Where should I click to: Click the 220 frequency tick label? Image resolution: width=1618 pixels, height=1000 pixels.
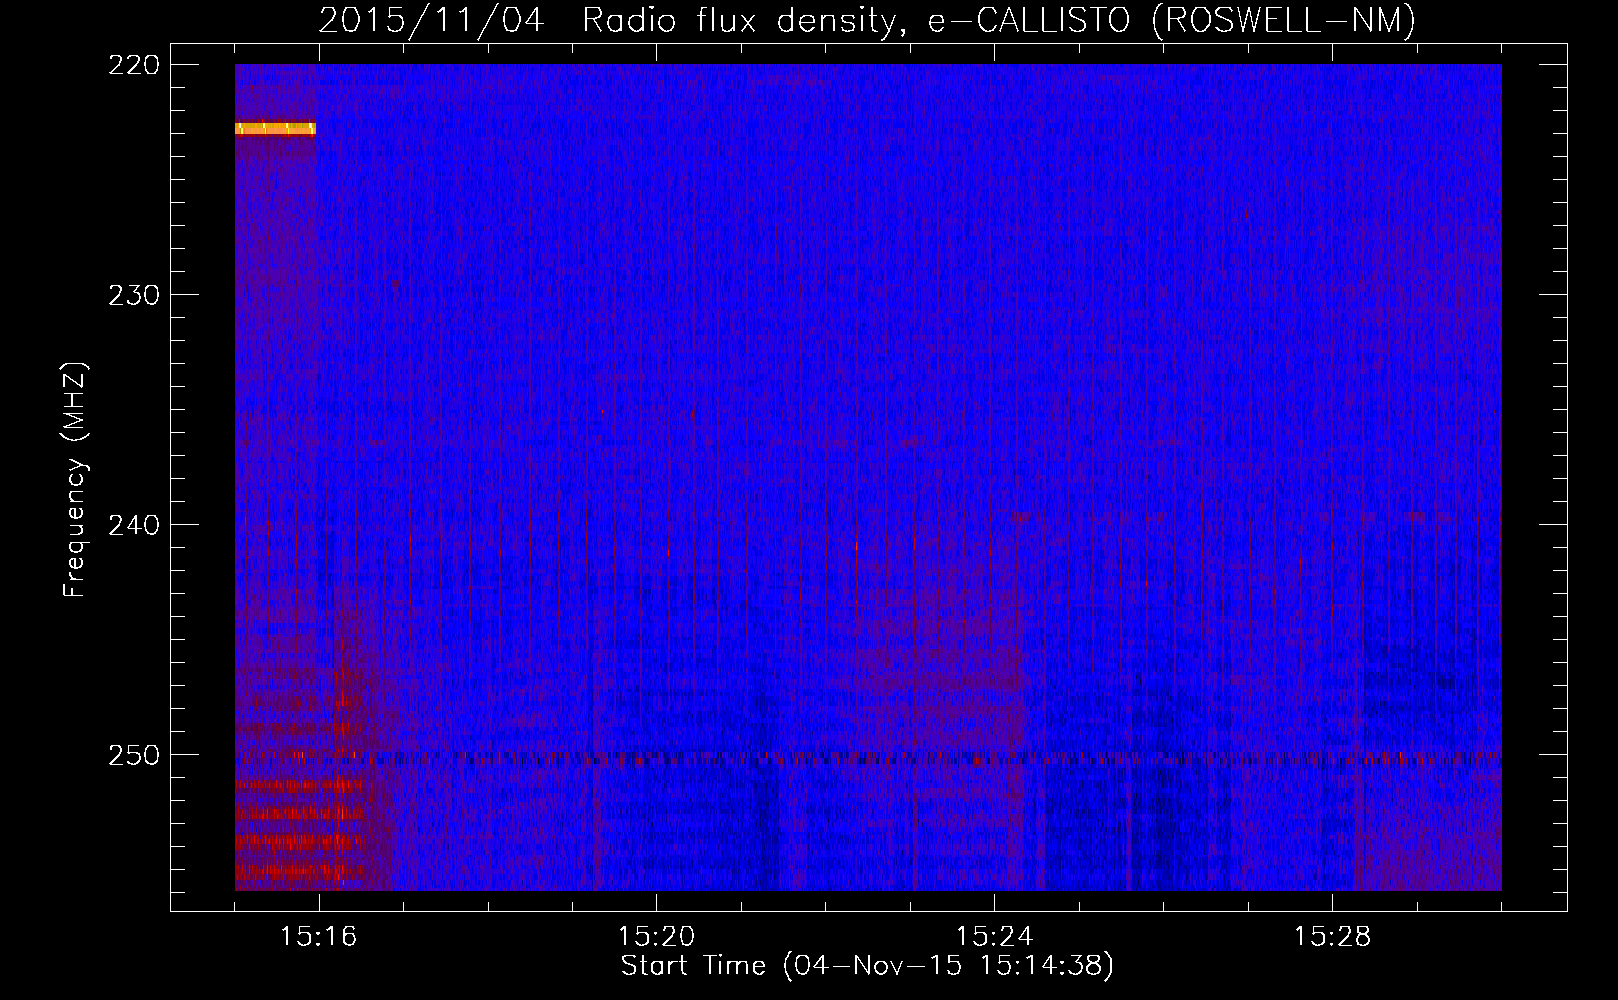(133, 65)
